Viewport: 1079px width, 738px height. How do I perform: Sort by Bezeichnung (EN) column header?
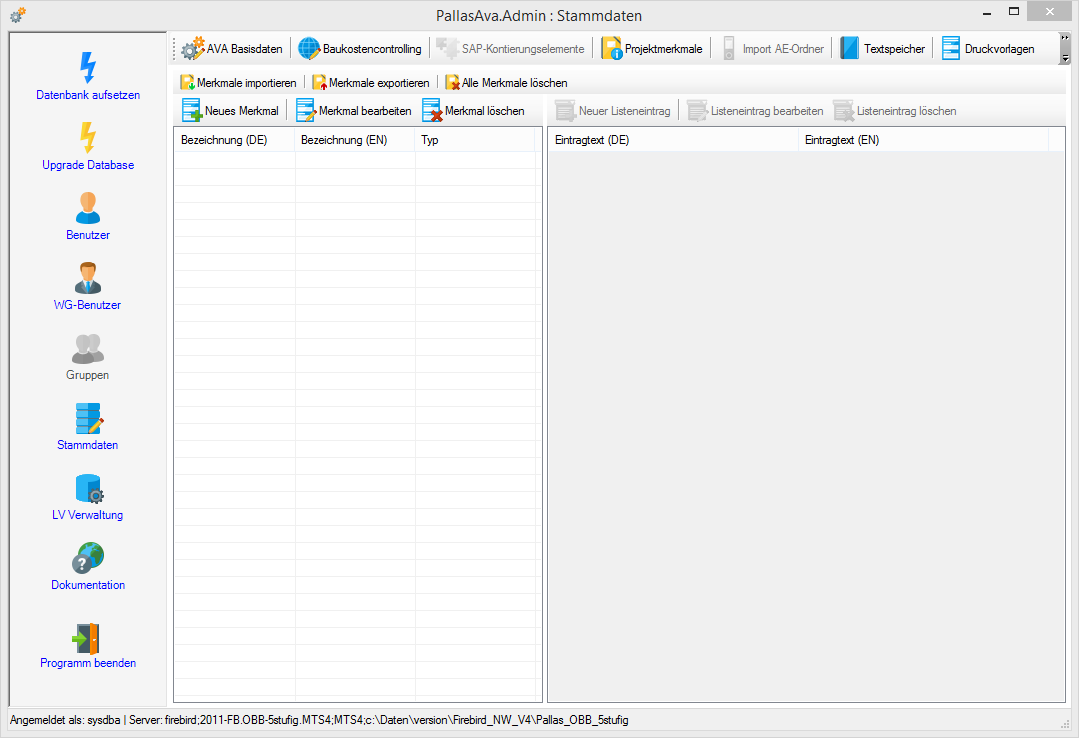click(x=355, y=140)
